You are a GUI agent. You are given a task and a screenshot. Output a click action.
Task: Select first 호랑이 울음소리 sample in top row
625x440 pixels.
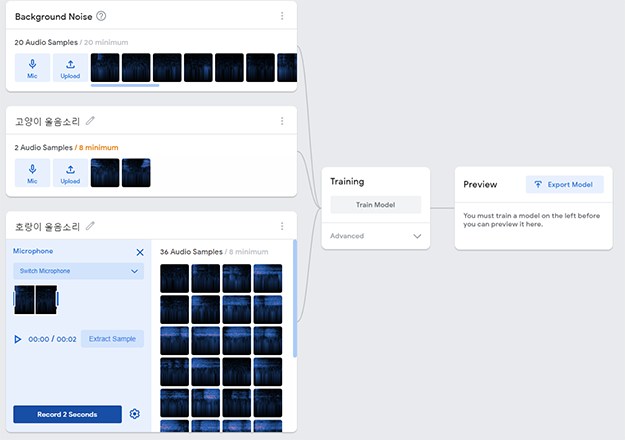(175, 278)
